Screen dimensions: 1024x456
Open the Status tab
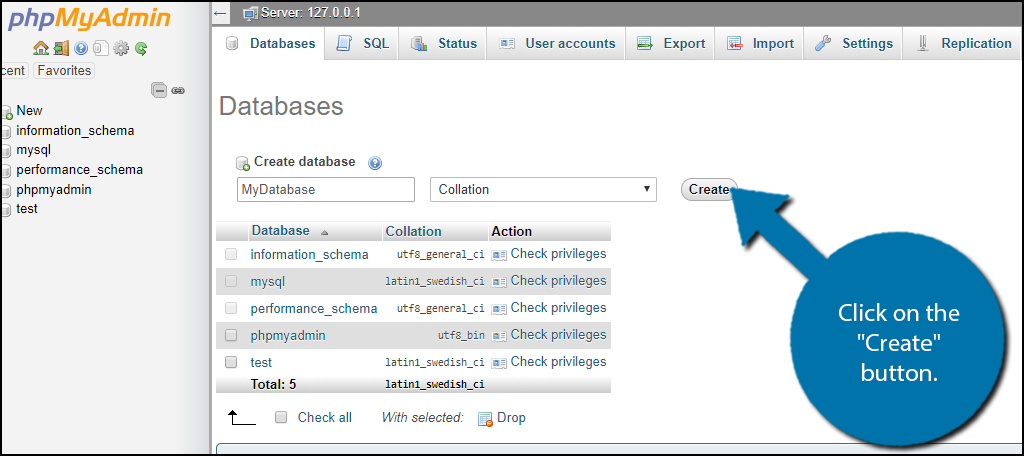pyautogui.click(x=444, y=43)
